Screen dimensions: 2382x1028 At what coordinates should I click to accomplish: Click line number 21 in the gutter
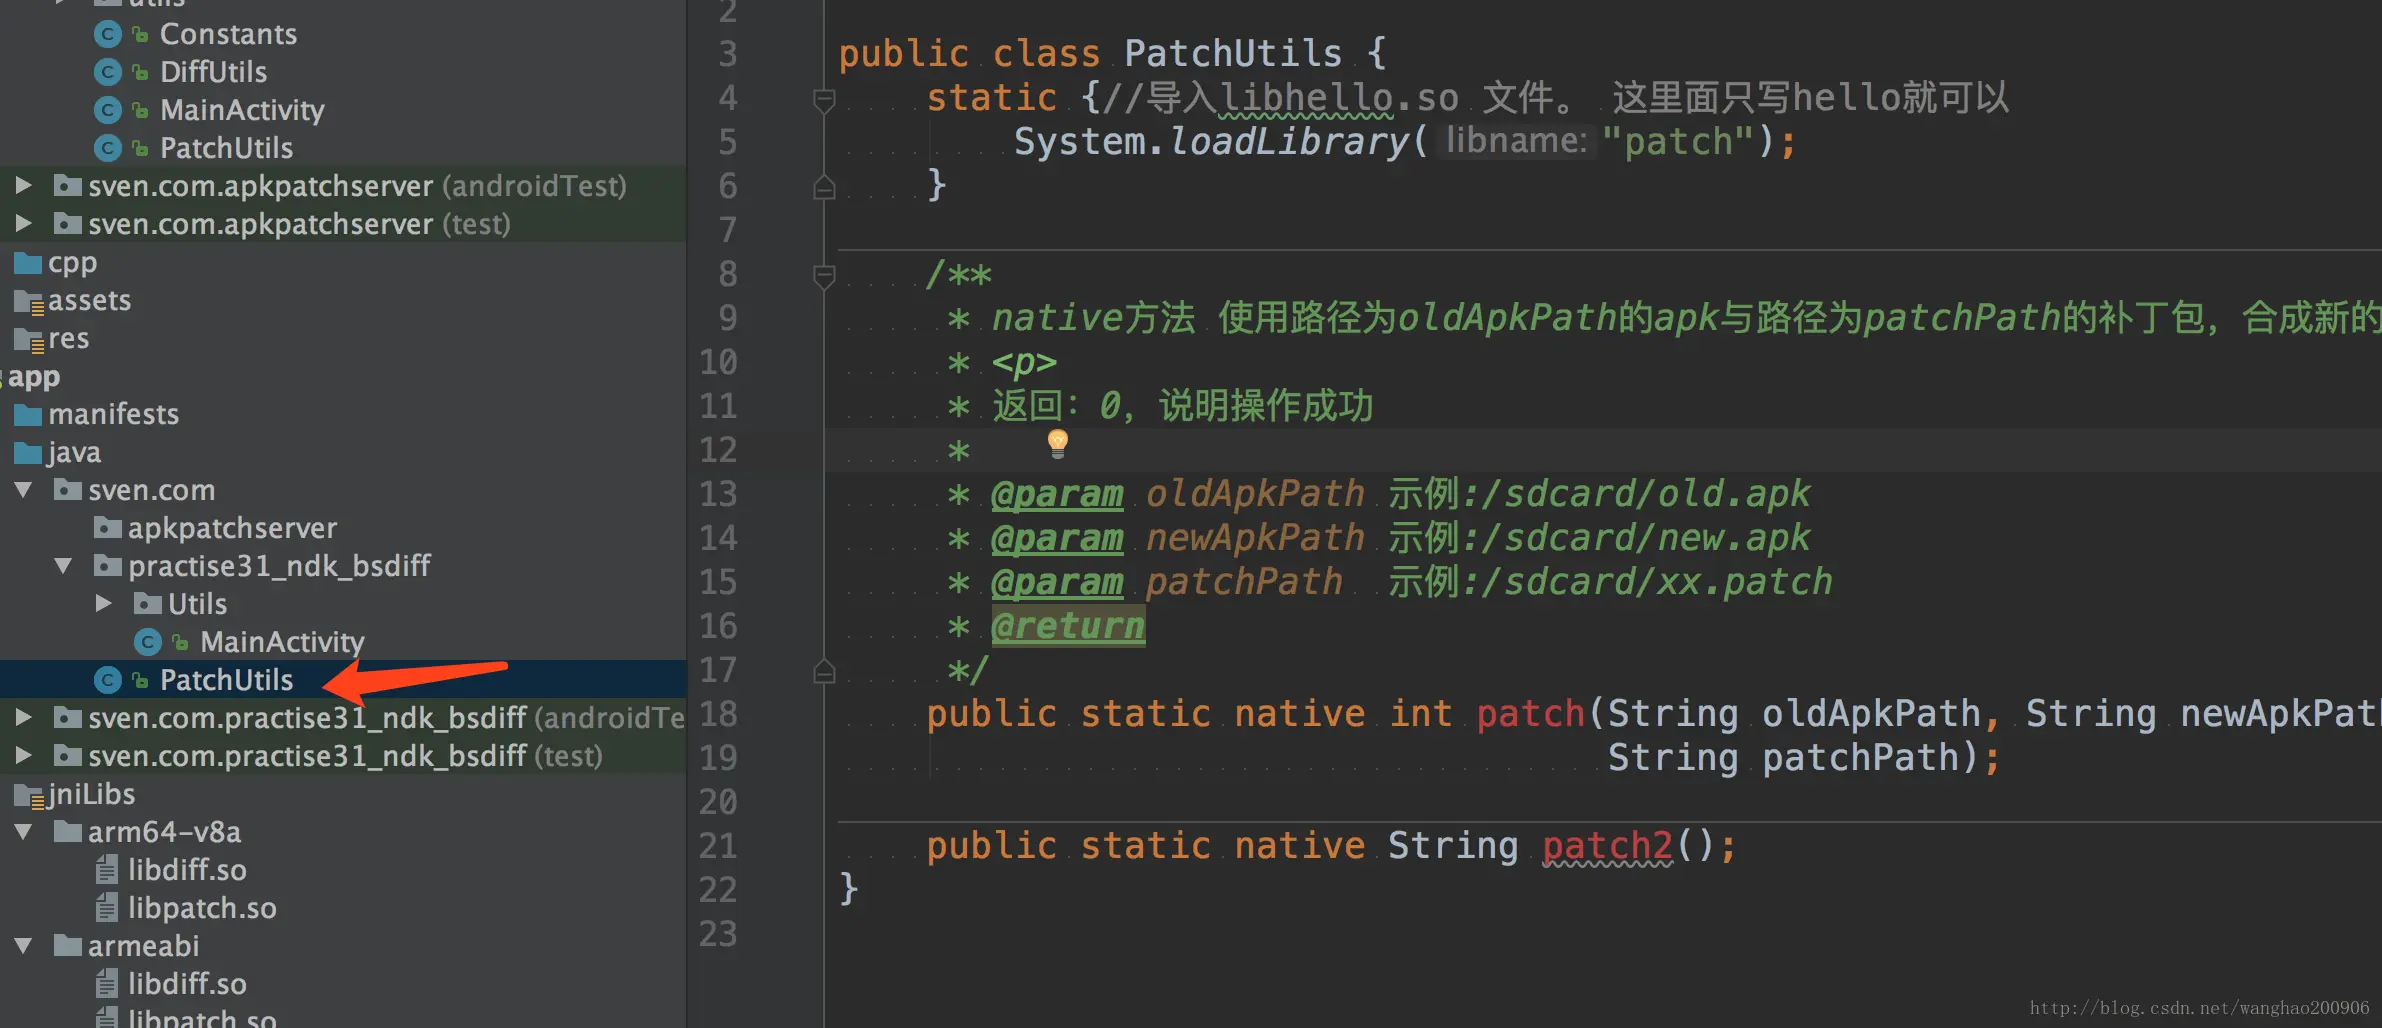click(x=718, y=846)
